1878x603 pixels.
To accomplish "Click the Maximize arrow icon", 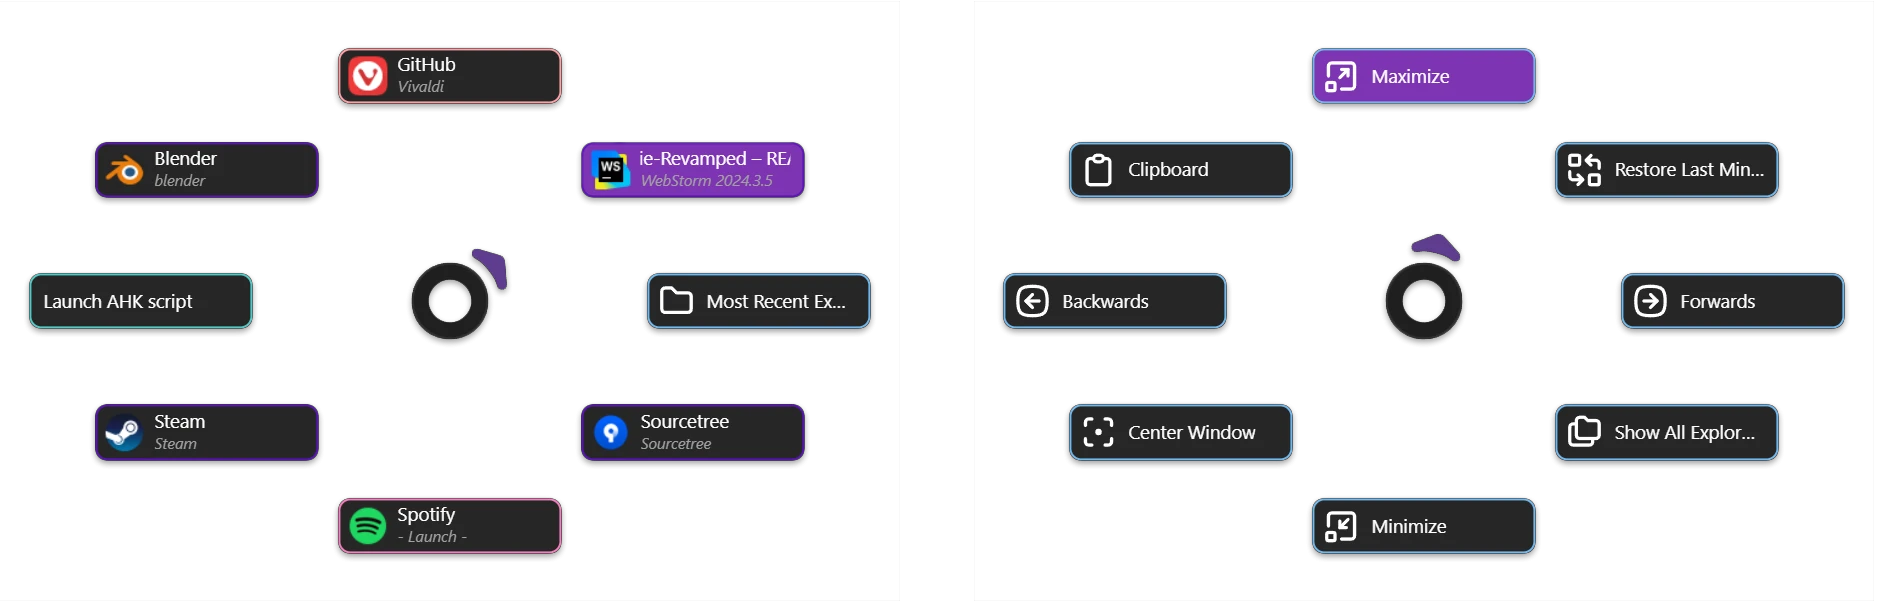I will pos(1341,76).
